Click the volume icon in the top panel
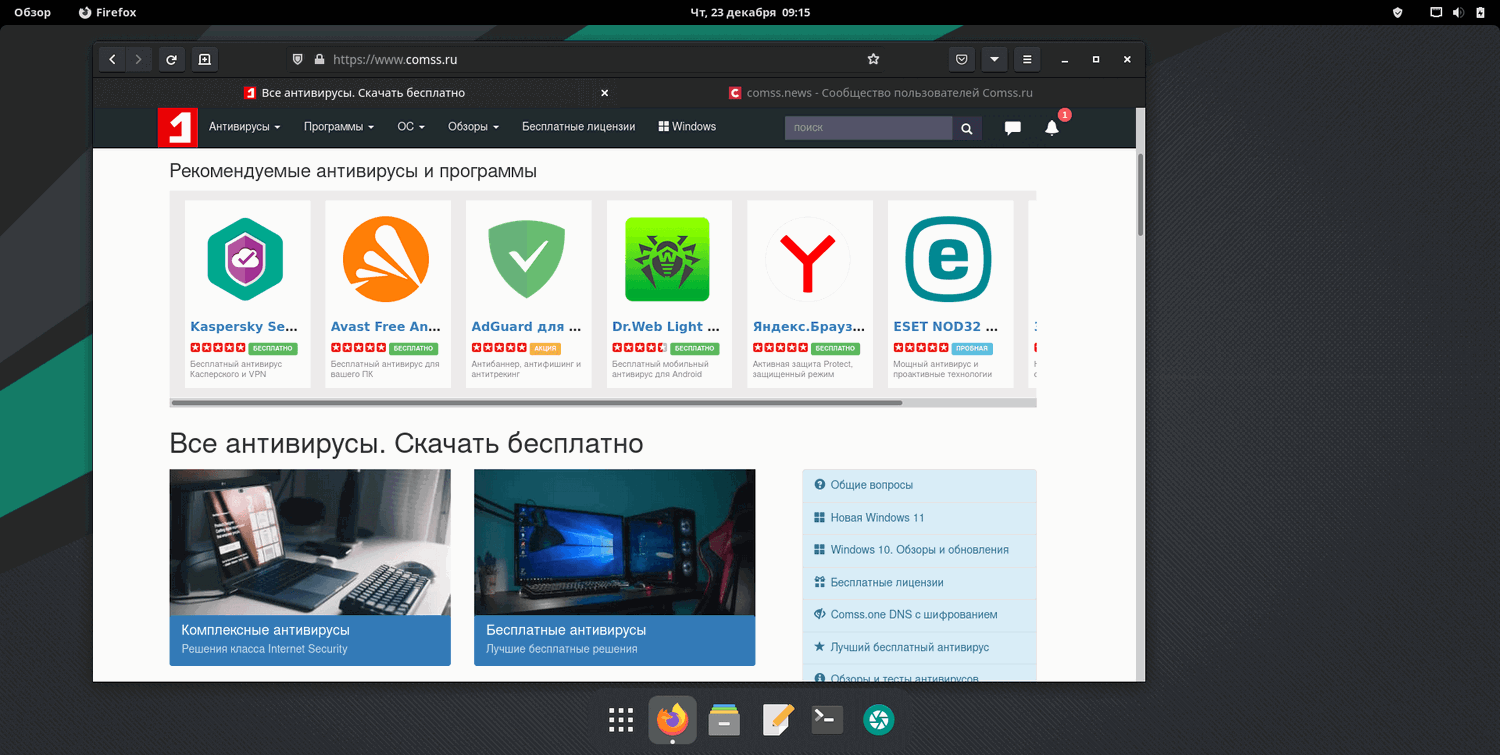The image size is (1500, 755). 1458,12
